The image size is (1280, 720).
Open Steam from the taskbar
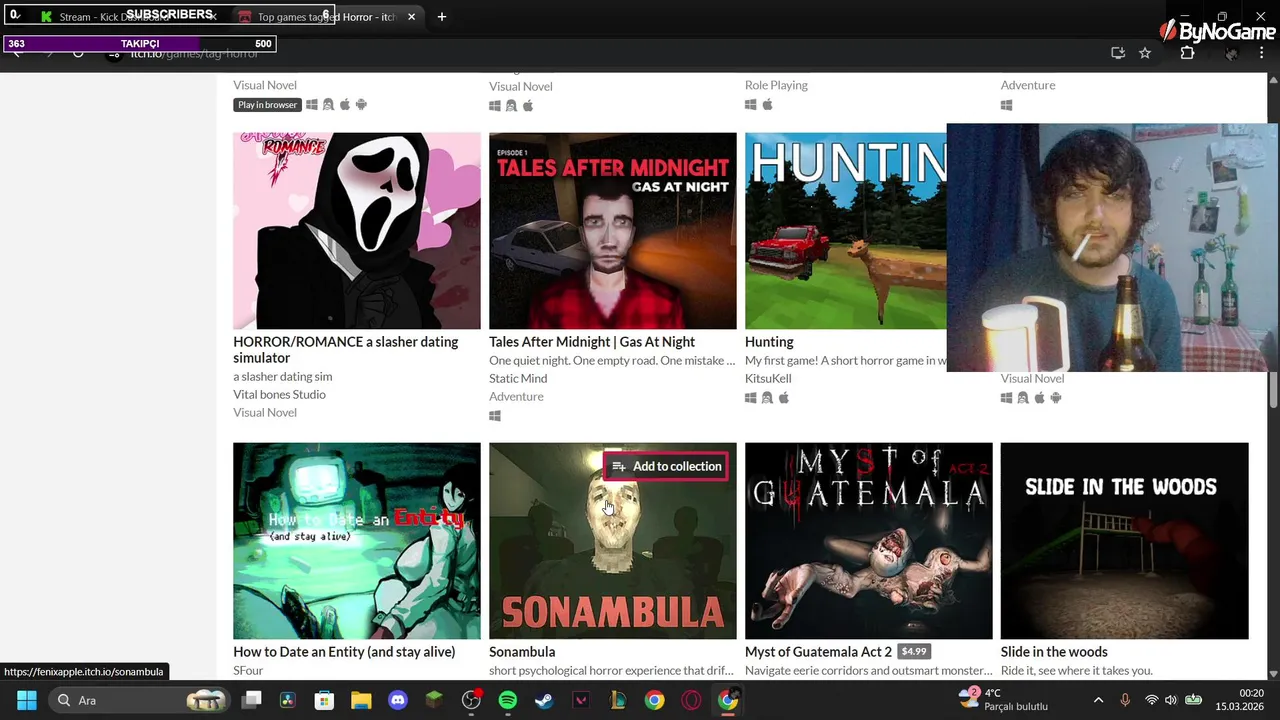[543, 700]
